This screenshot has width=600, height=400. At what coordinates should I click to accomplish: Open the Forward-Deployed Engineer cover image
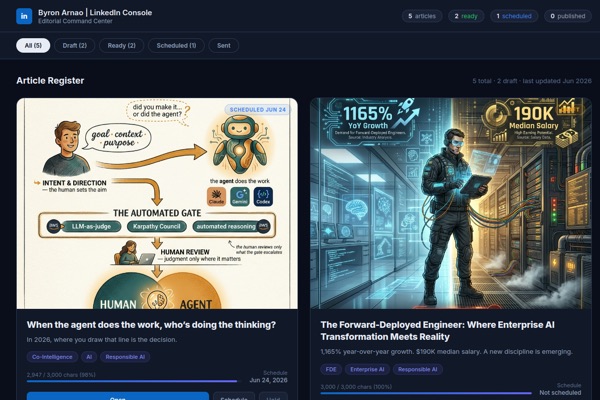pos(451,203)
